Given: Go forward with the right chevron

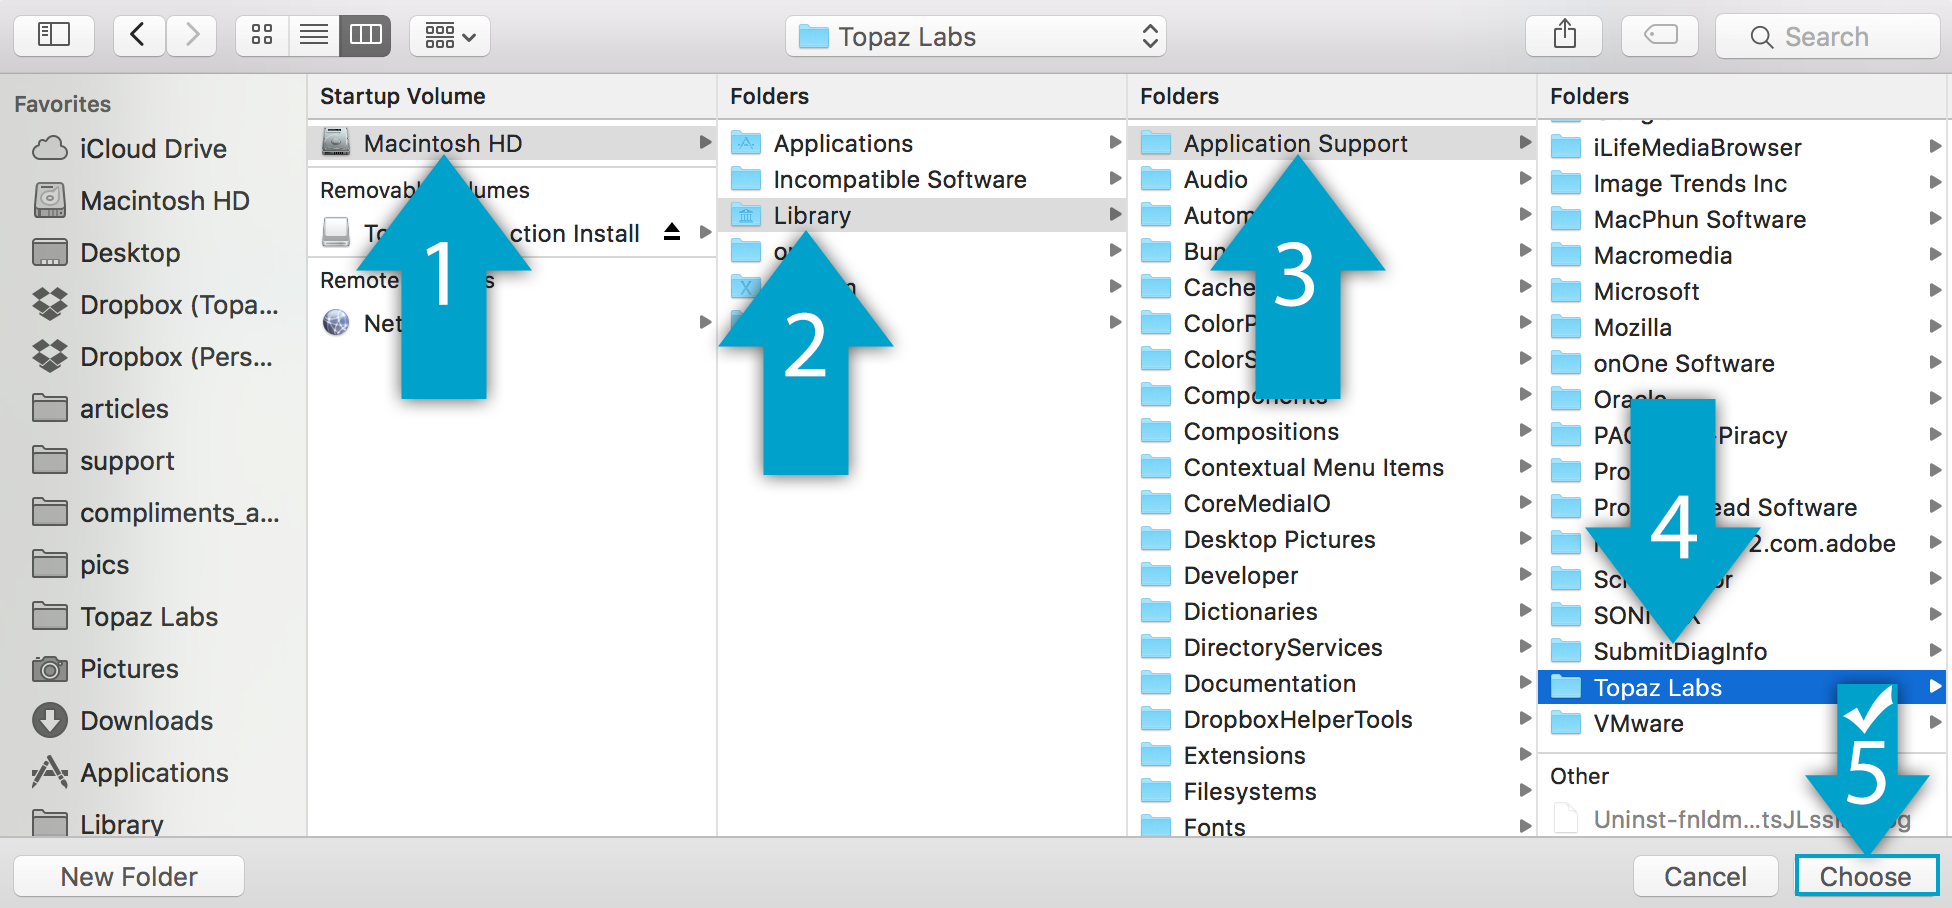Looking at the screenshot, I should (192, 36).
